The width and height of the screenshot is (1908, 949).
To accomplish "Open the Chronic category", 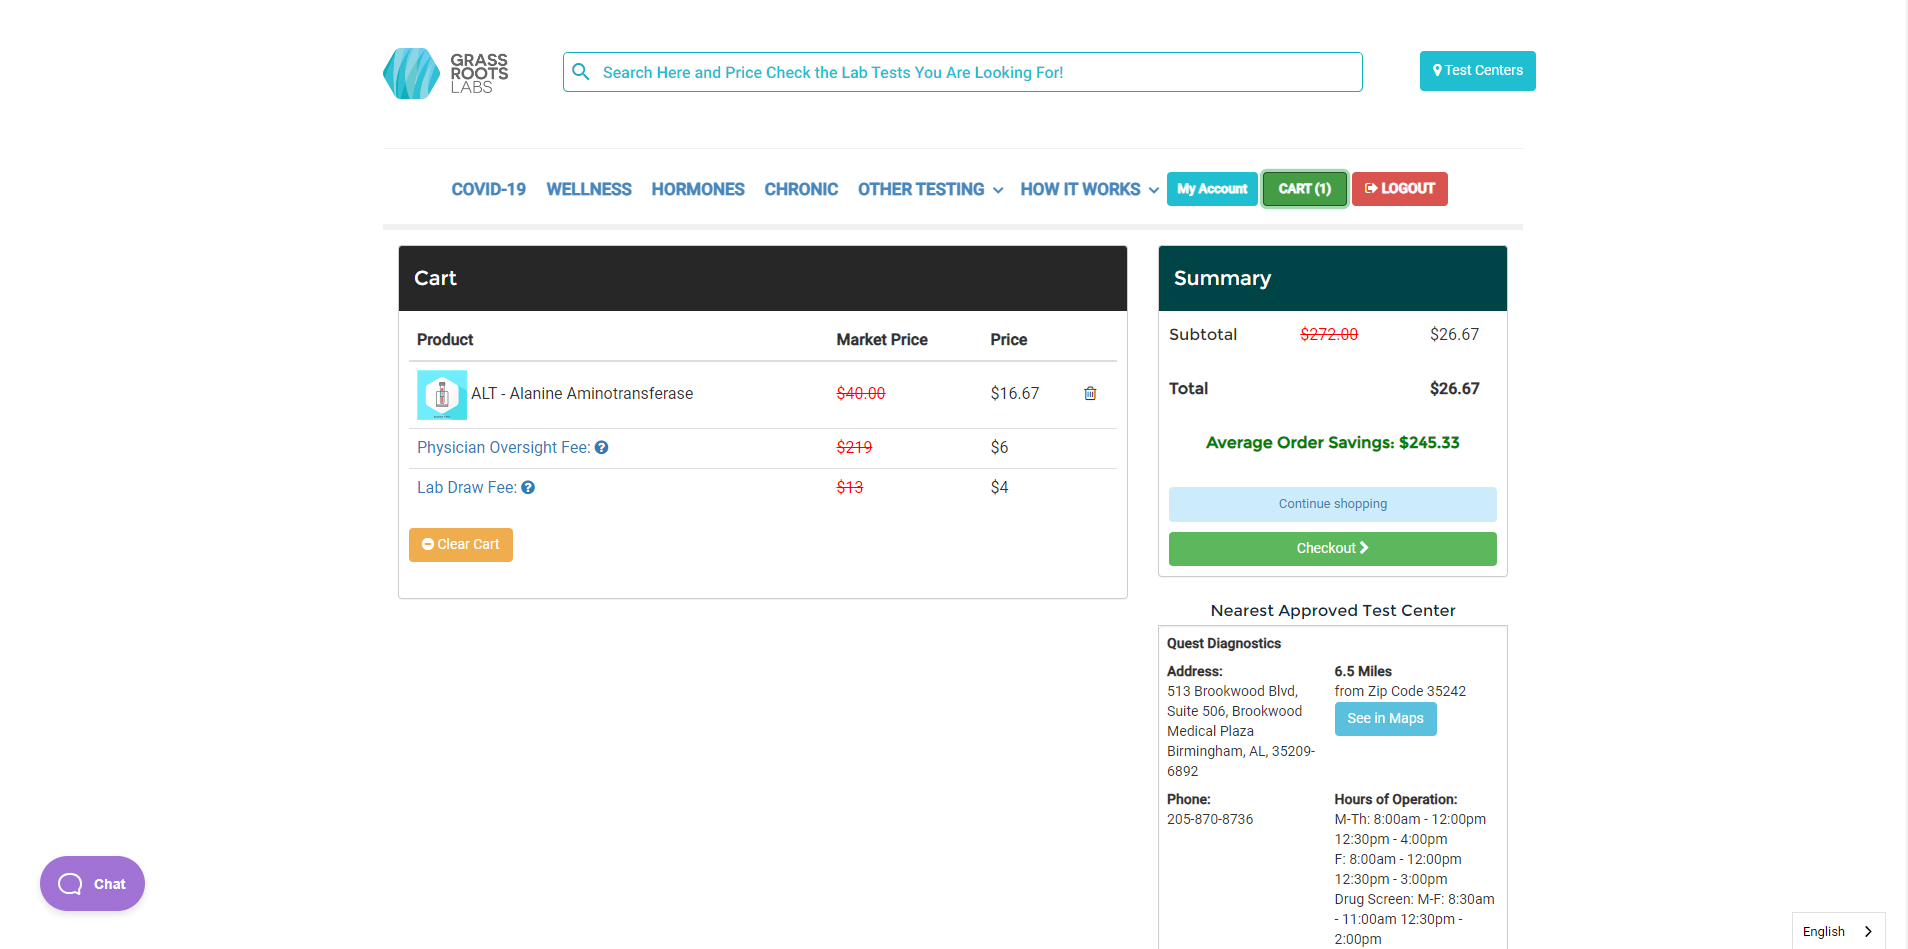I will (x=801, y=189).
